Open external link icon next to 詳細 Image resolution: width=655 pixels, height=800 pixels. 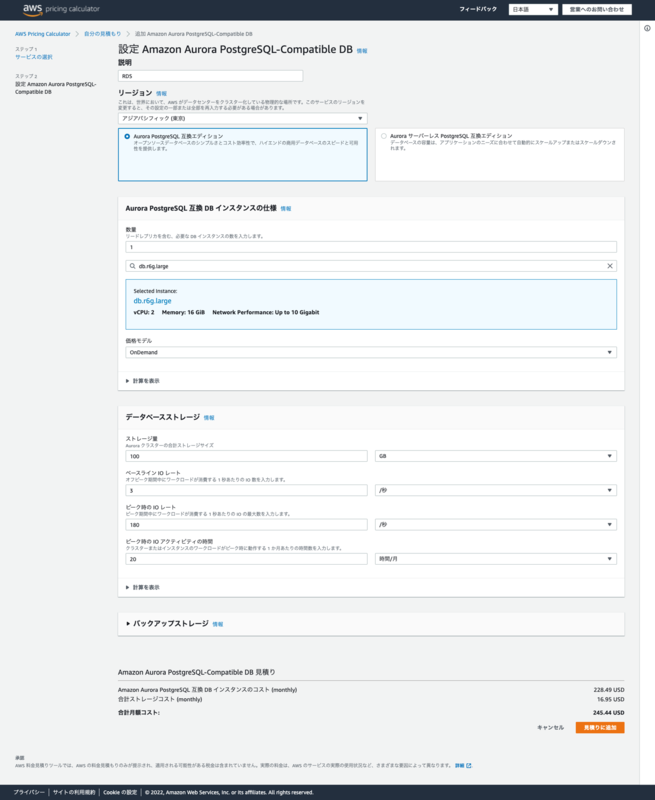pyautogui.click(x=469, y=765)
